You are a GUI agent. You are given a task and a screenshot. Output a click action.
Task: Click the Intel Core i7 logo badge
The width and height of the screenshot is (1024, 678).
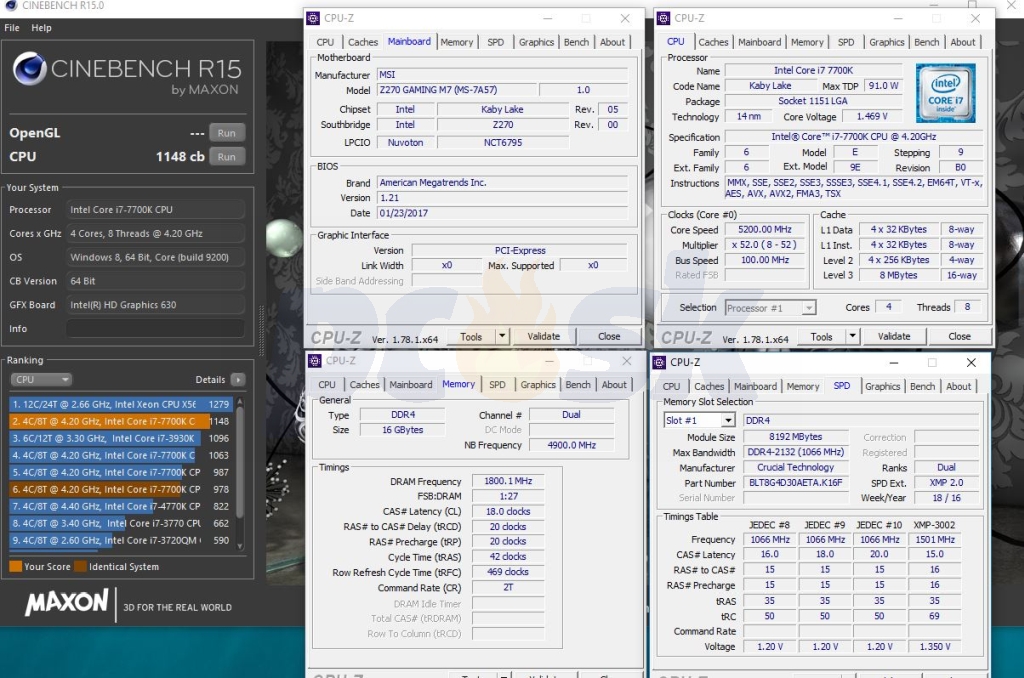[946, 93]
